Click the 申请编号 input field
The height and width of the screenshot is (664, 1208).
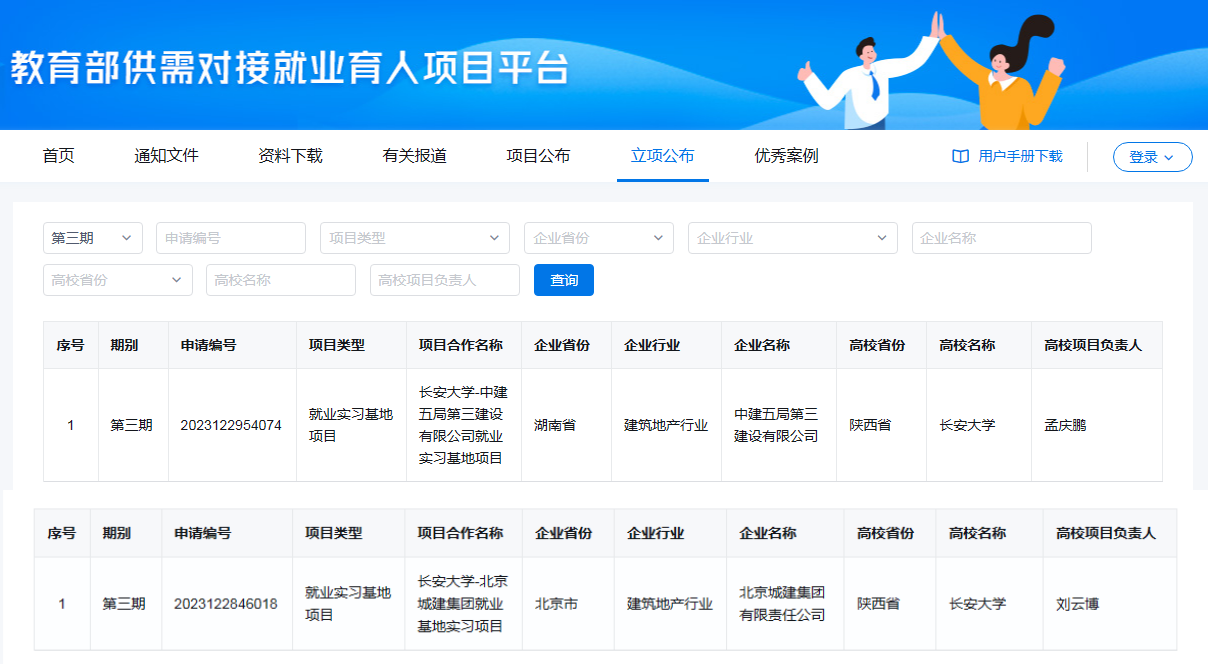[231, 238]
